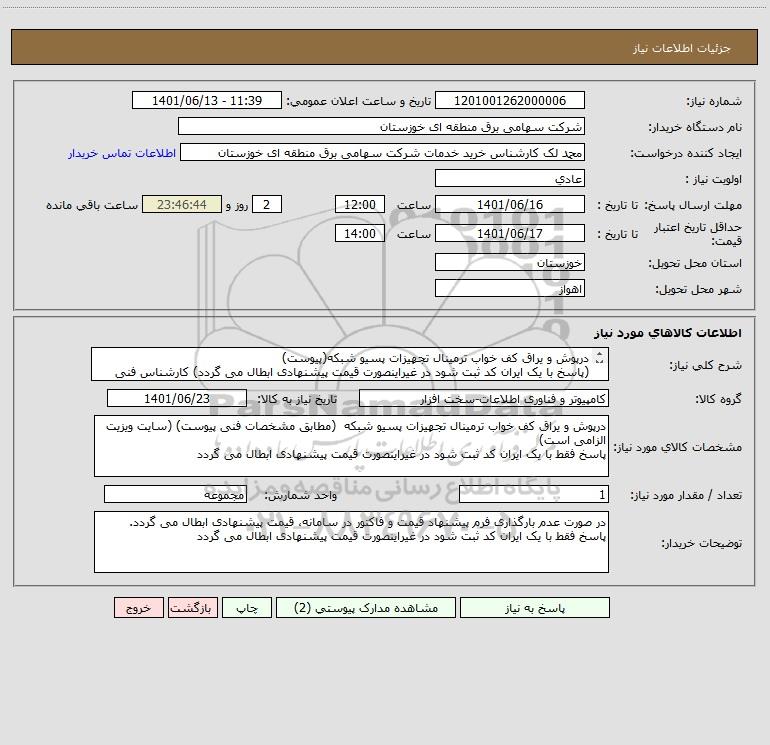
Task: Select the remaining time countdown box
Action: (182, 204)
